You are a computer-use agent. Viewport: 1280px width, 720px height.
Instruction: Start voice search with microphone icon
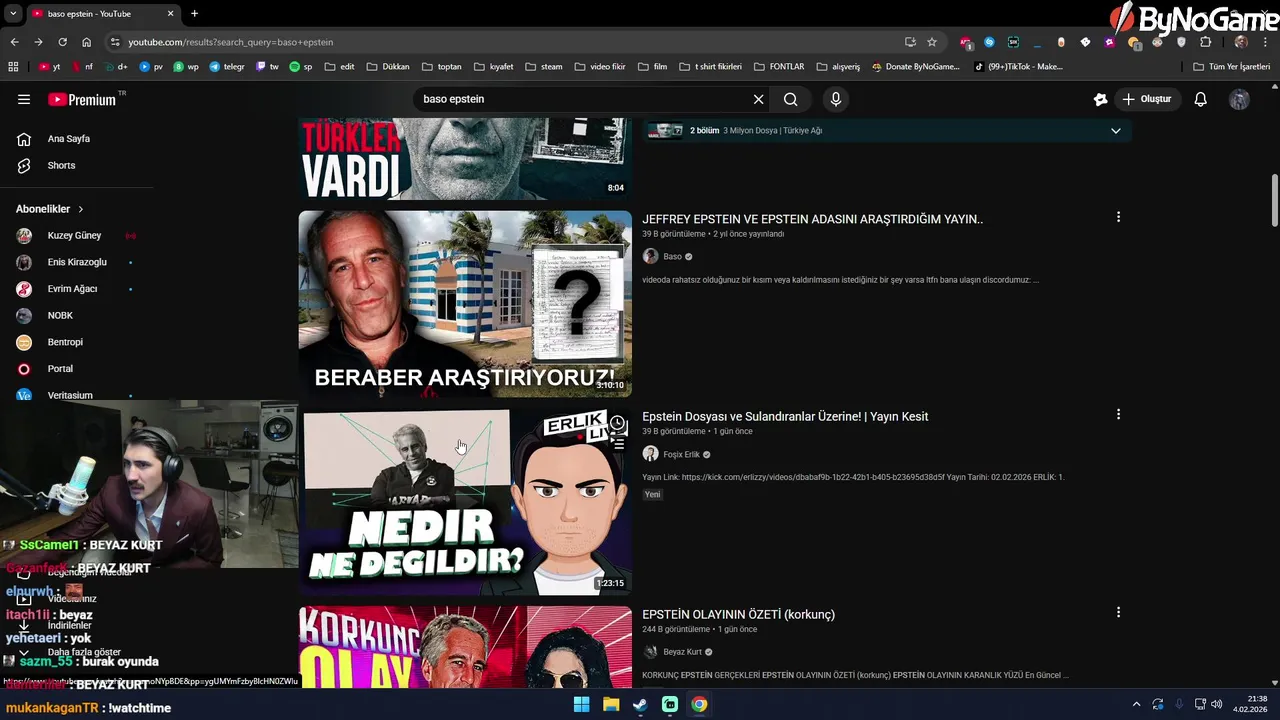pos(836,99)
